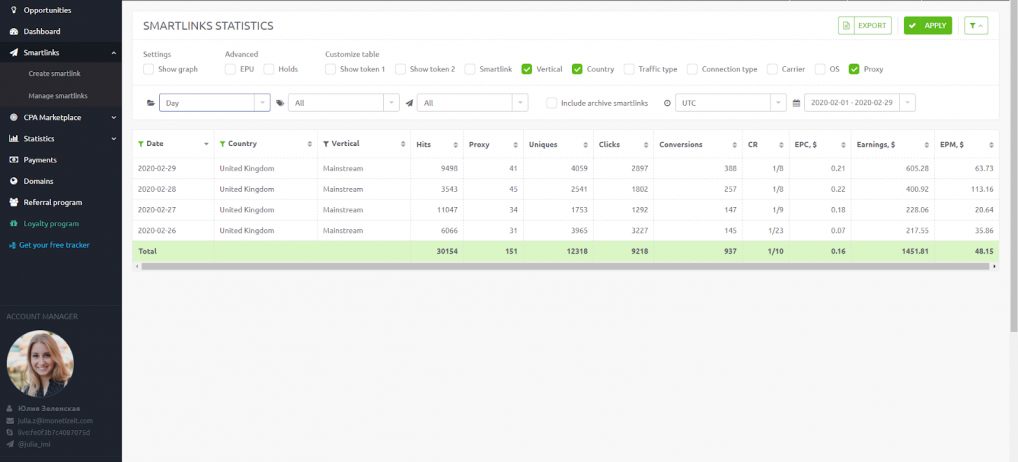Click the Referral program people icon
This screenshot has height=462, width=1018.
coord(14,202)
